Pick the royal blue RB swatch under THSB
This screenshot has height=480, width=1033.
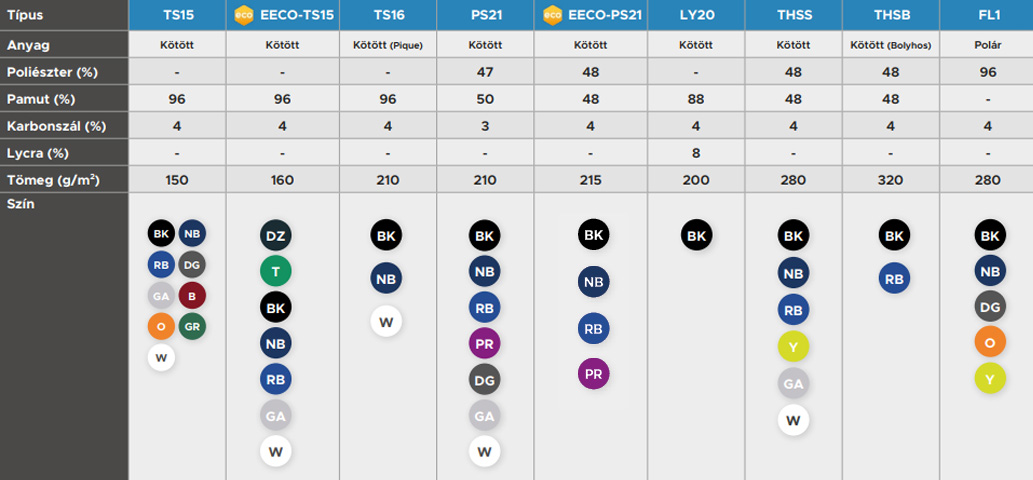coord(894,278)
